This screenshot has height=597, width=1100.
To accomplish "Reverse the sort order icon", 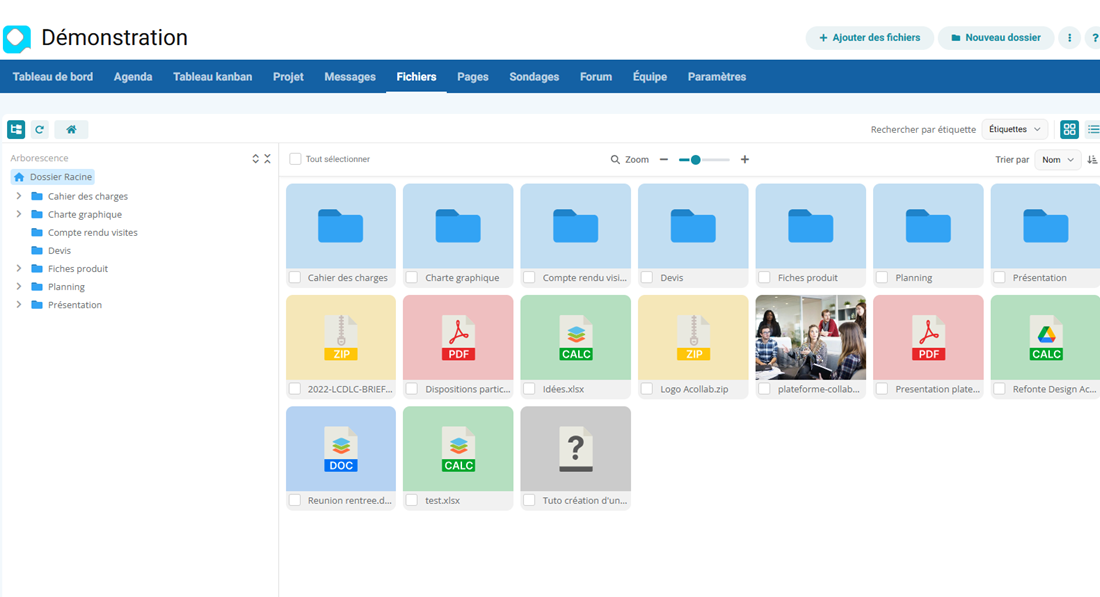I will coord(1092,160).
